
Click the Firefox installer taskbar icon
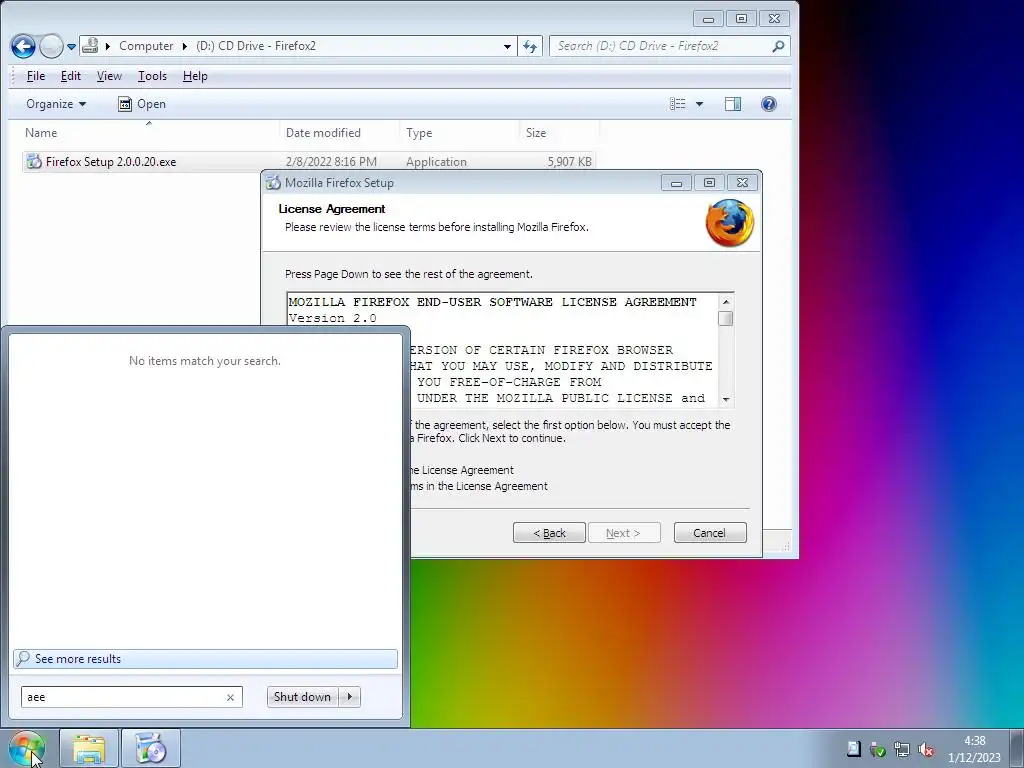pyautogui.click(x=151, y=749)
